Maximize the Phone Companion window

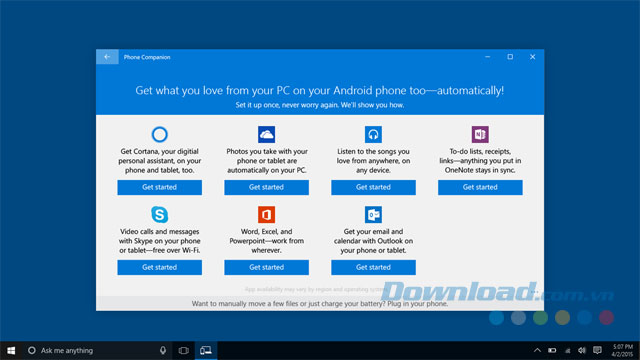(x=510, y=57)
